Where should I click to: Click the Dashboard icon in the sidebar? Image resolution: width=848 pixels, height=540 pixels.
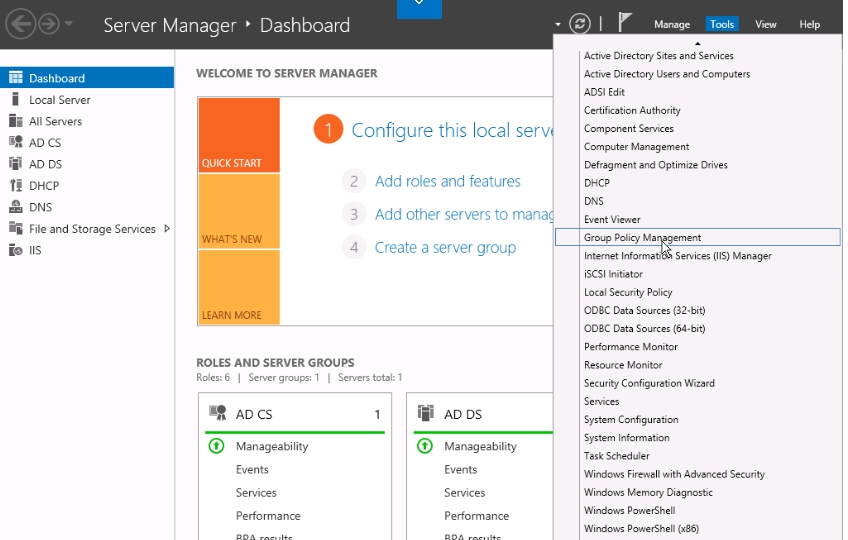coord(15,78)
